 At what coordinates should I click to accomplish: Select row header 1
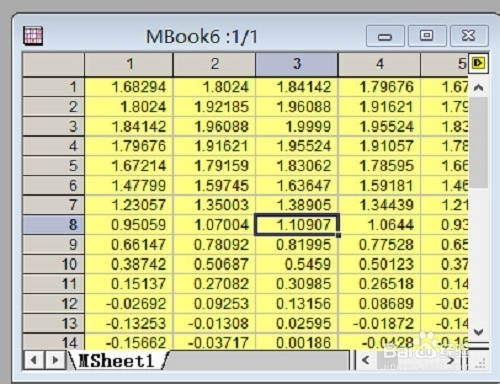tap(54, 87)
